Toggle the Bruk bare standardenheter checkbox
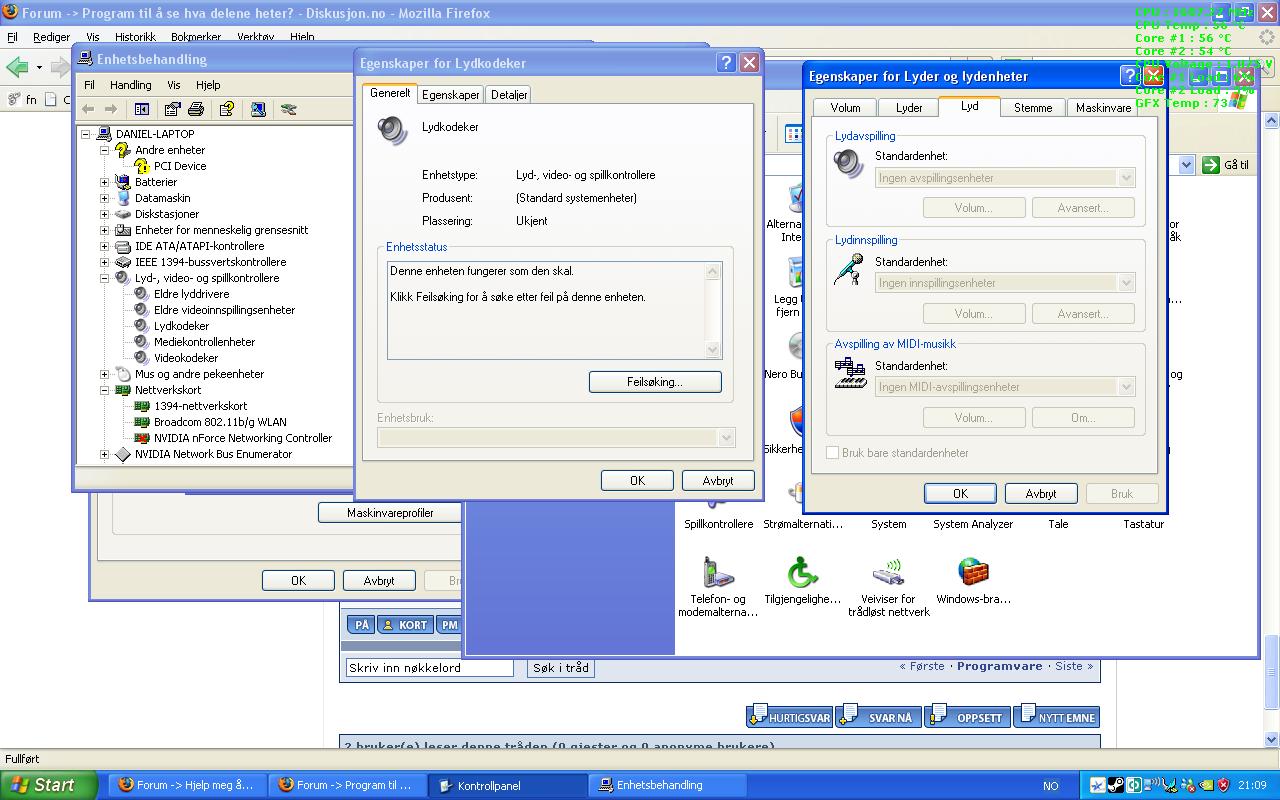Image resolution: width=1280 pixels, height=800 pixels. coord(832,453)
